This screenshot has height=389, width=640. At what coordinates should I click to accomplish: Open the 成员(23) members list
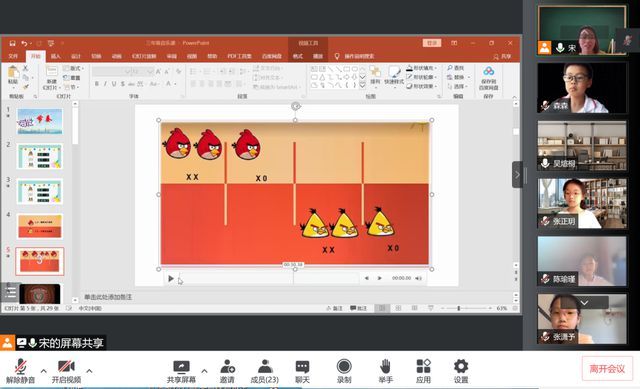(264, 371)
